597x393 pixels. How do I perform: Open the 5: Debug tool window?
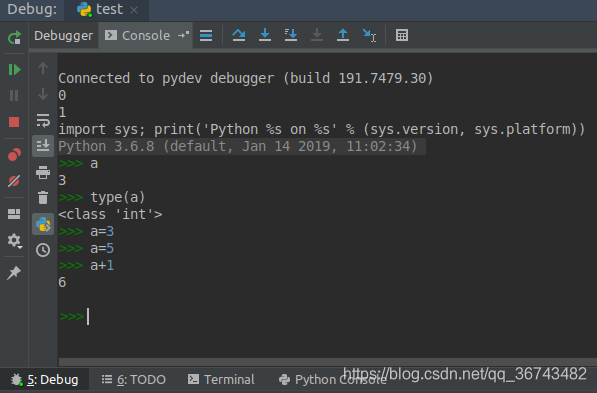click(45, 380)
